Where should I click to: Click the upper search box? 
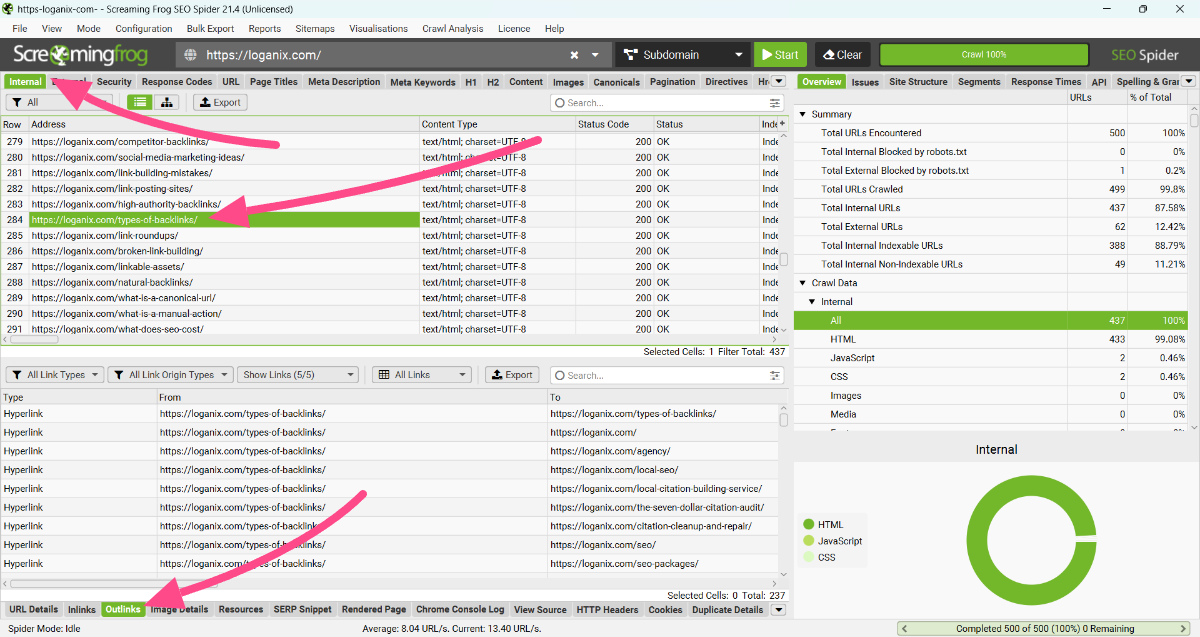[x=660, y=102]
